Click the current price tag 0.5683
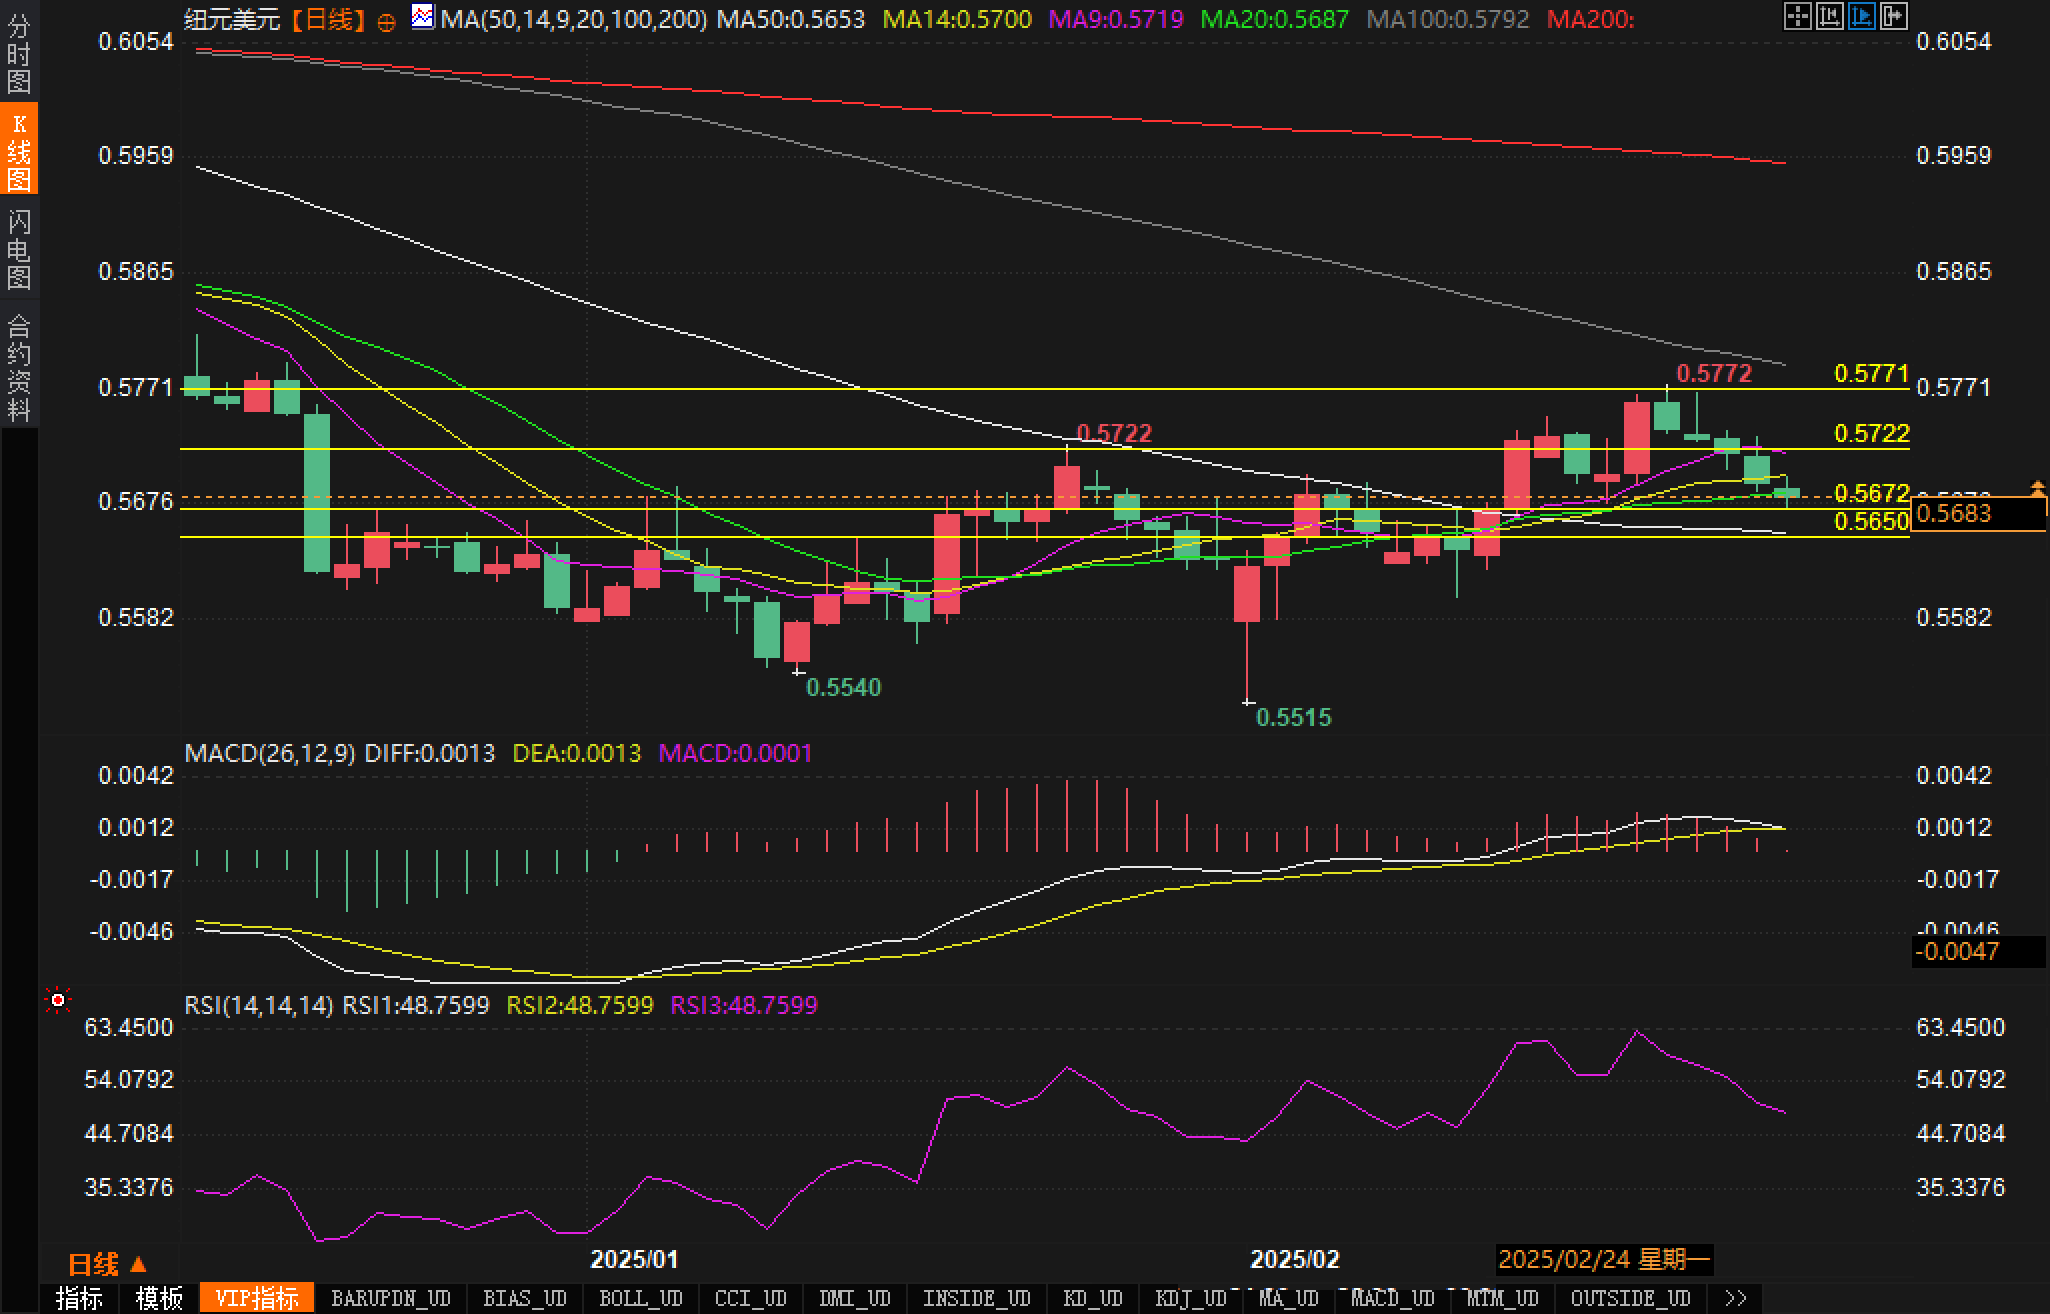Viewport: 2050px width, 1314px height. (x=1978, y=514)
